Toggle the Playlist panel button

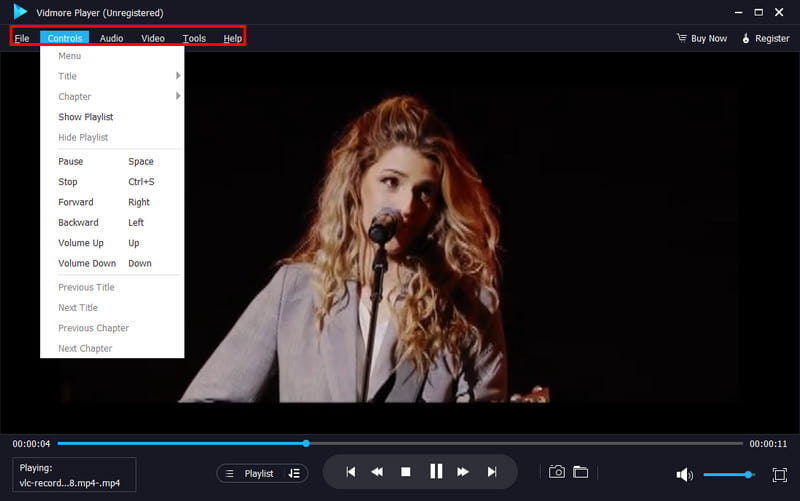tap(261, 473)
